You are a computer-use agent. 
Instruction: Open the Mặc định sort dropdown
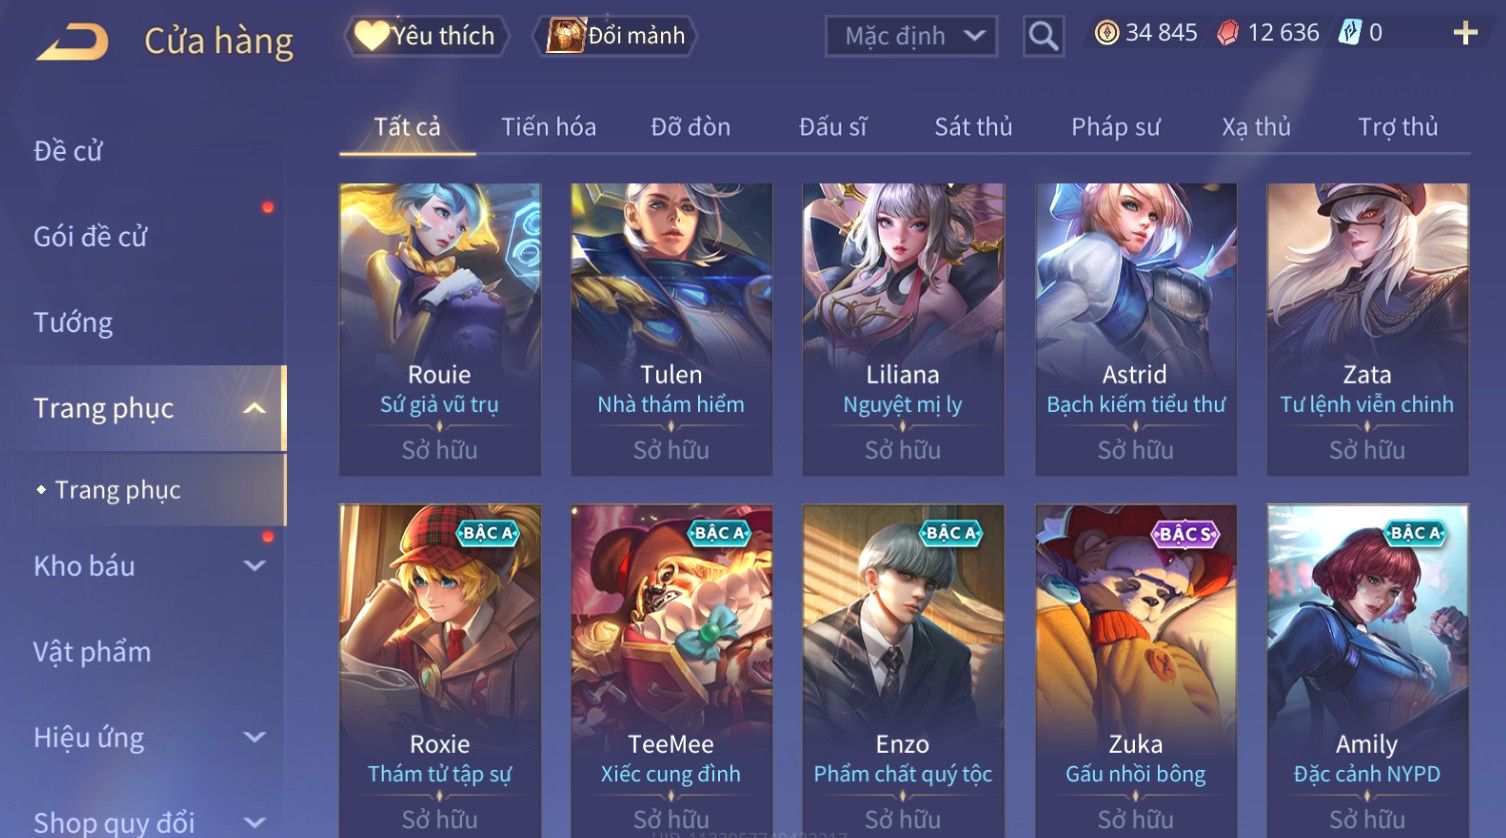click(x=911, y=36)
